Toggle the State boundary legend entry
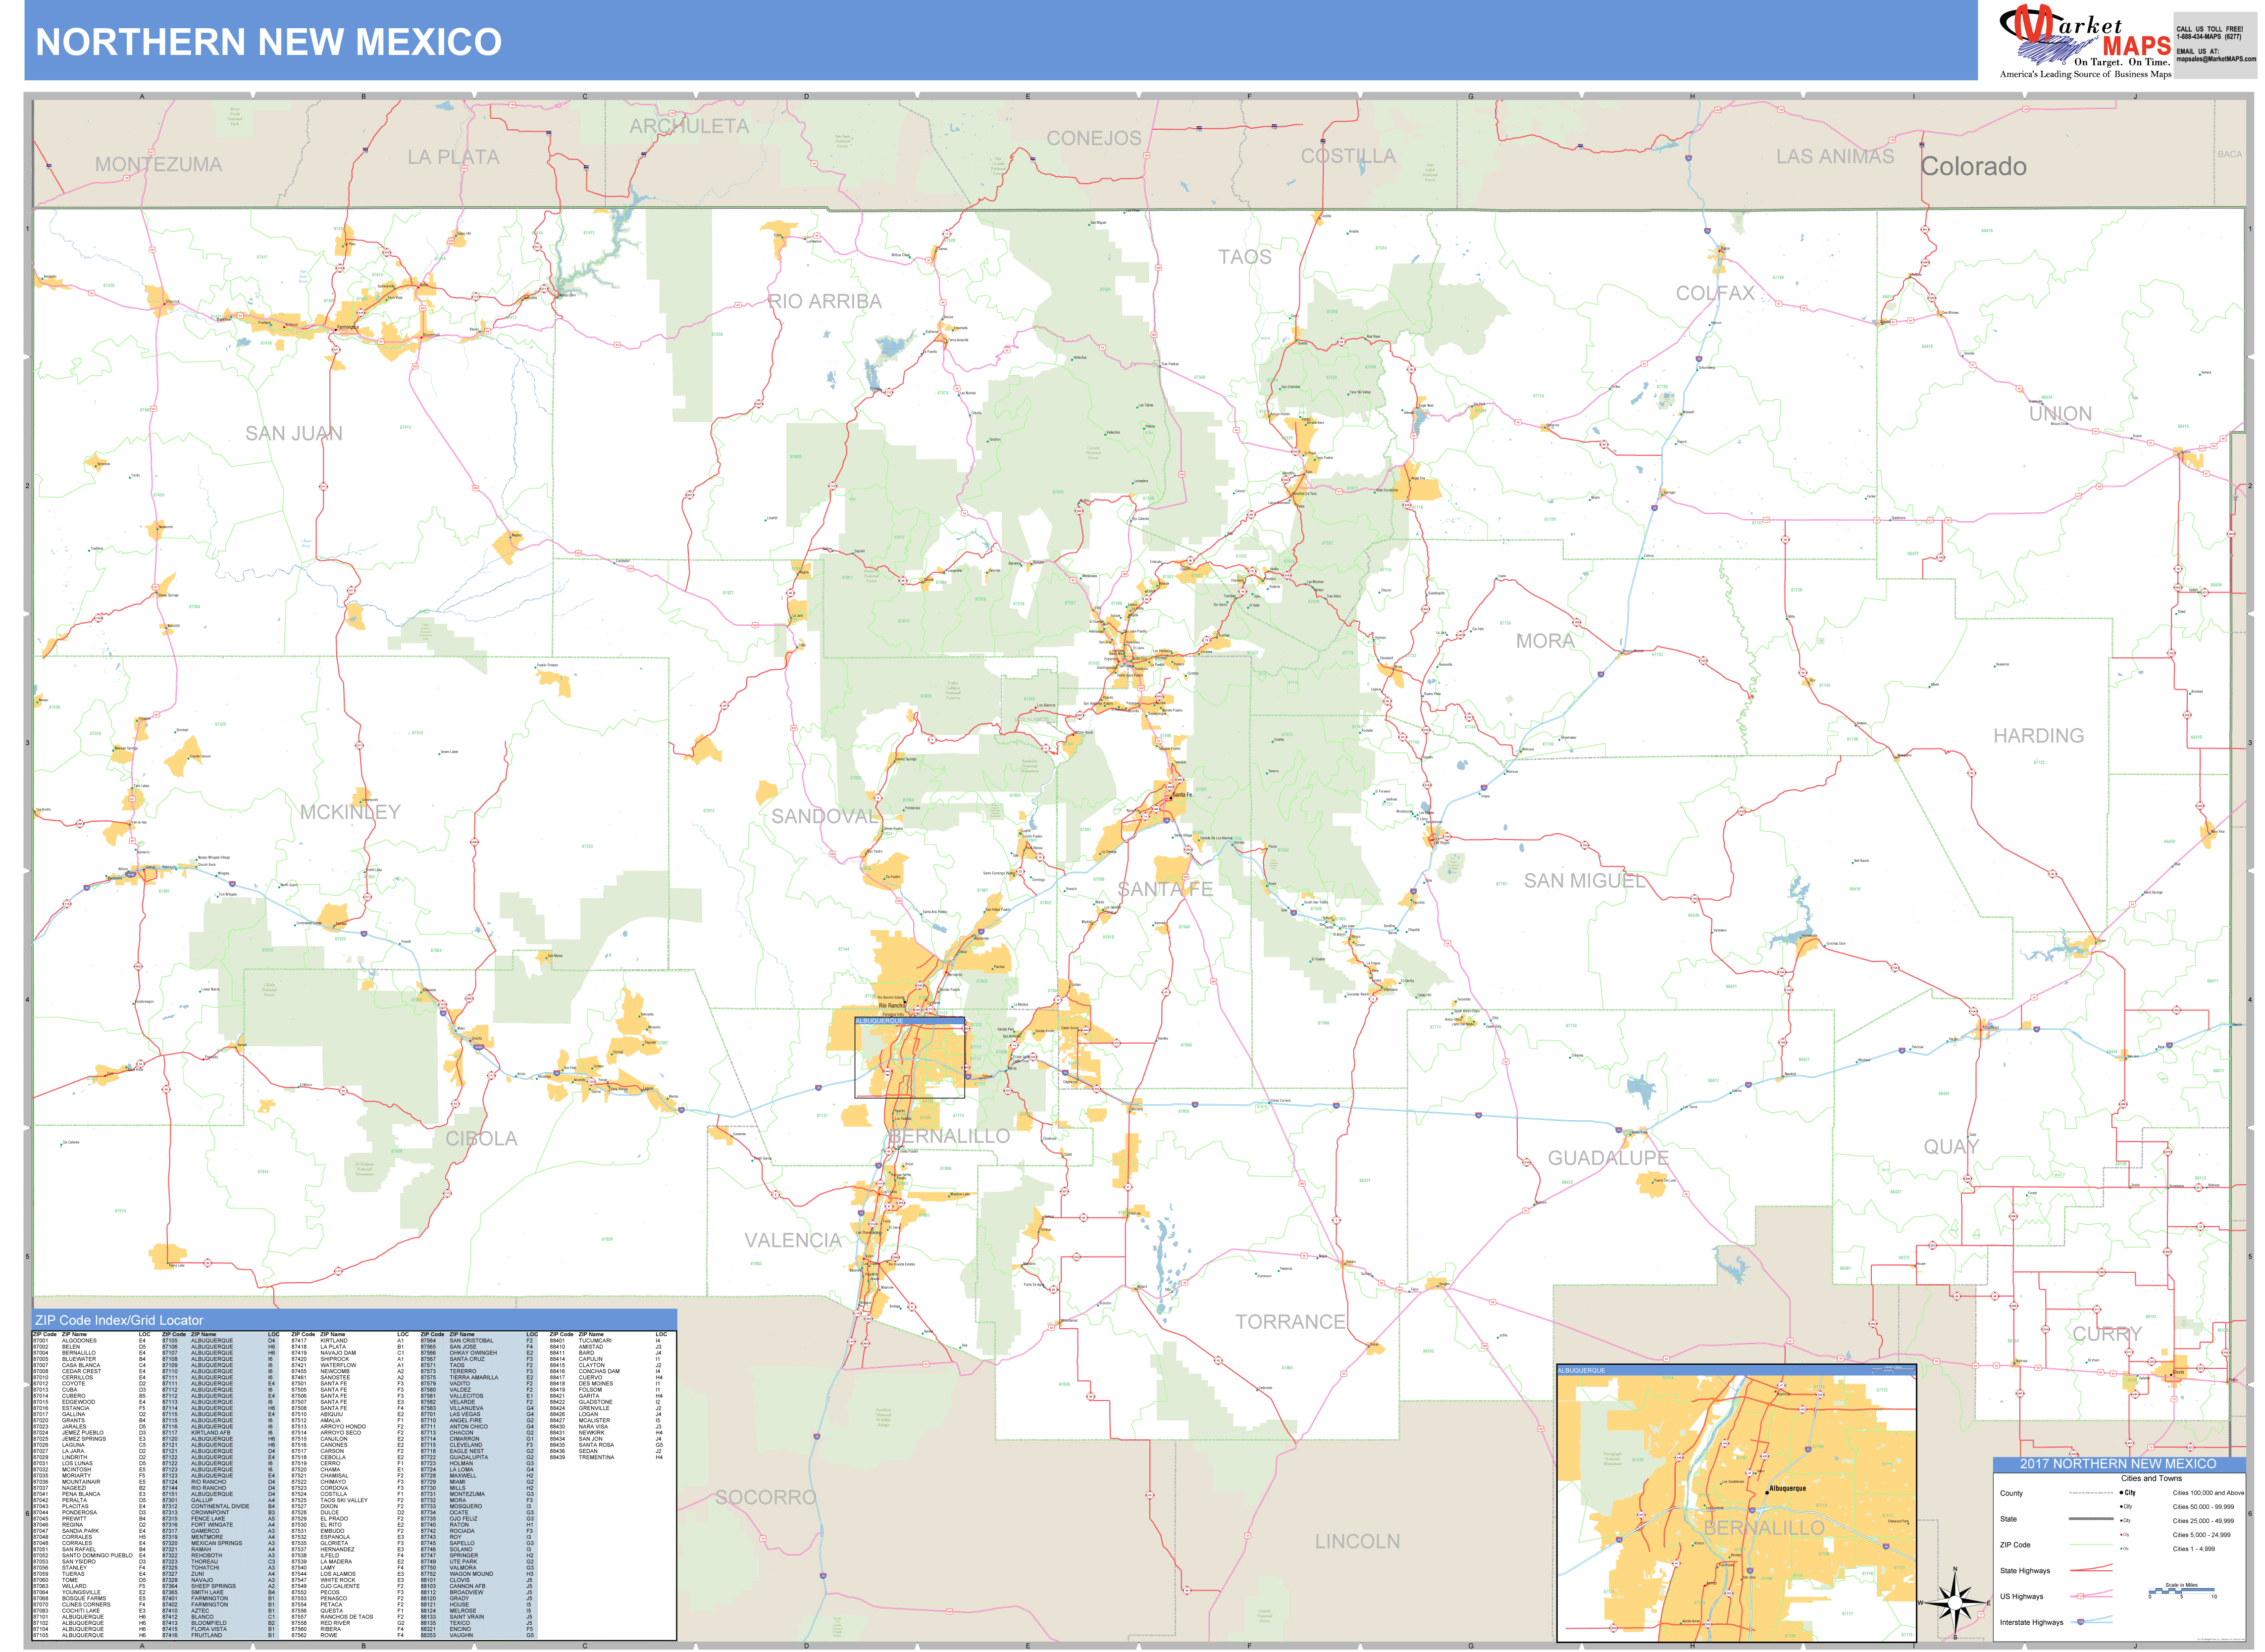Screen dimensions: 2265x1652 pyautogui.click(x=2090, y=1519)
